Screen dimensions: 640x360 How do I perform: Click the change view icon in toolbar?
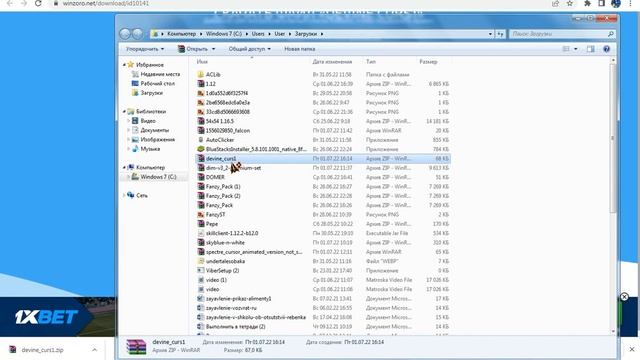pos(566,49)
